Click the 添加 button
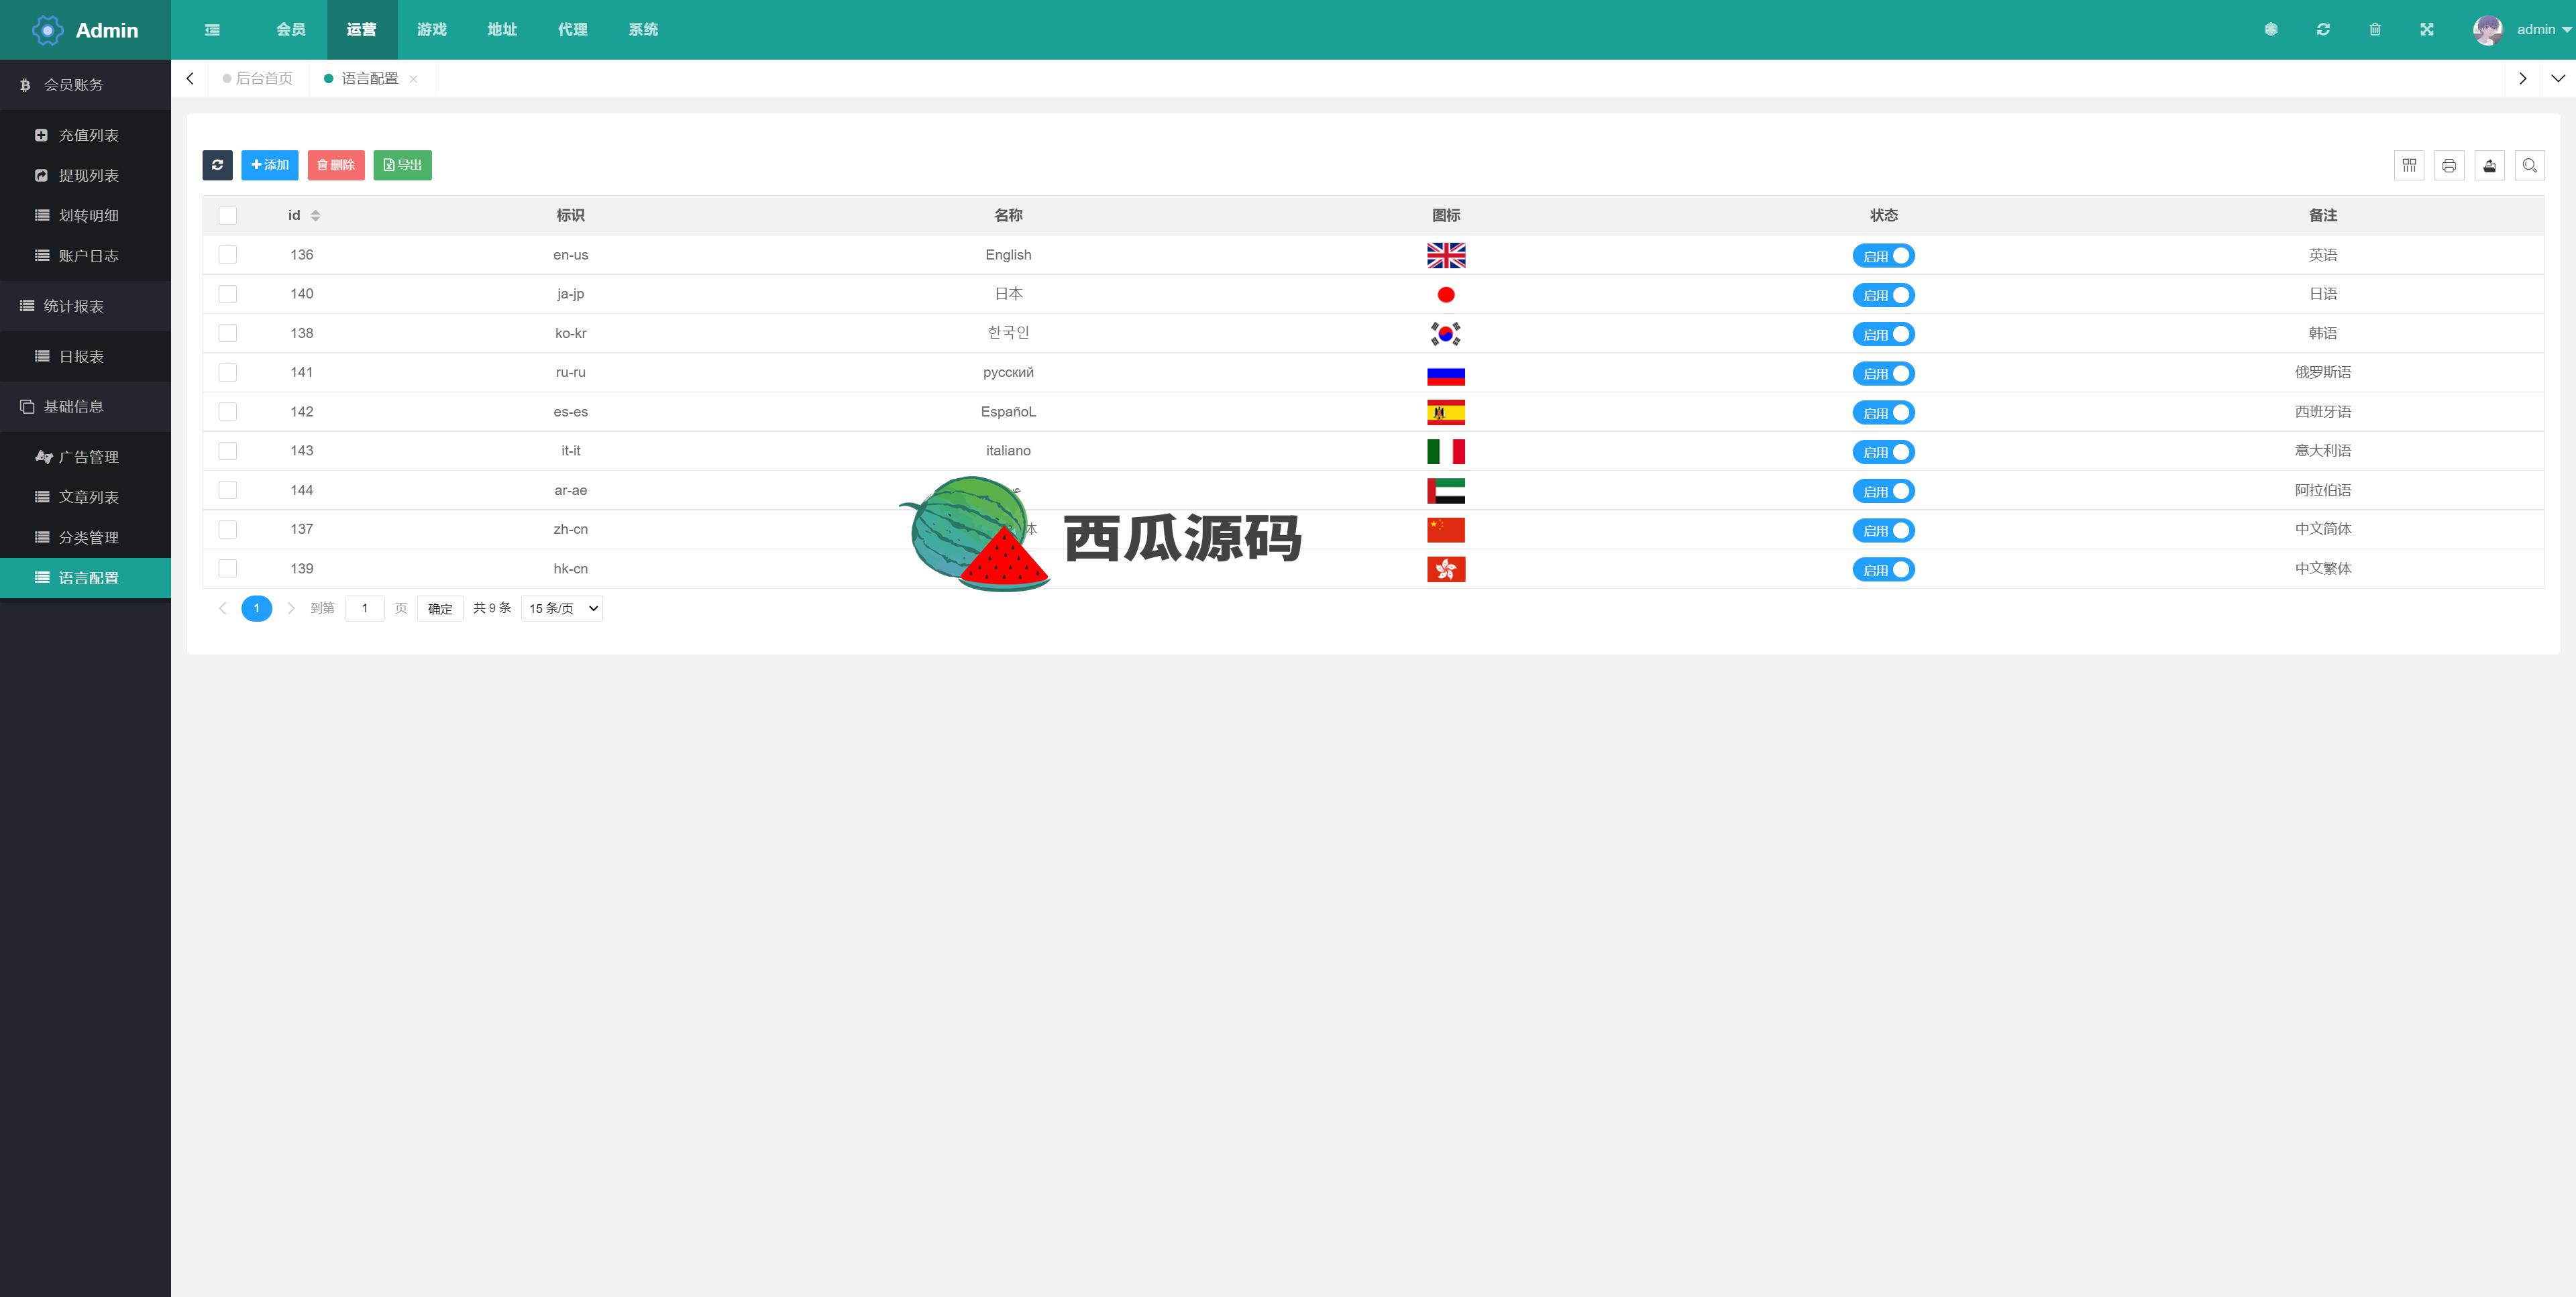This screenshot has width=2576, height=1297. point(270,165)
